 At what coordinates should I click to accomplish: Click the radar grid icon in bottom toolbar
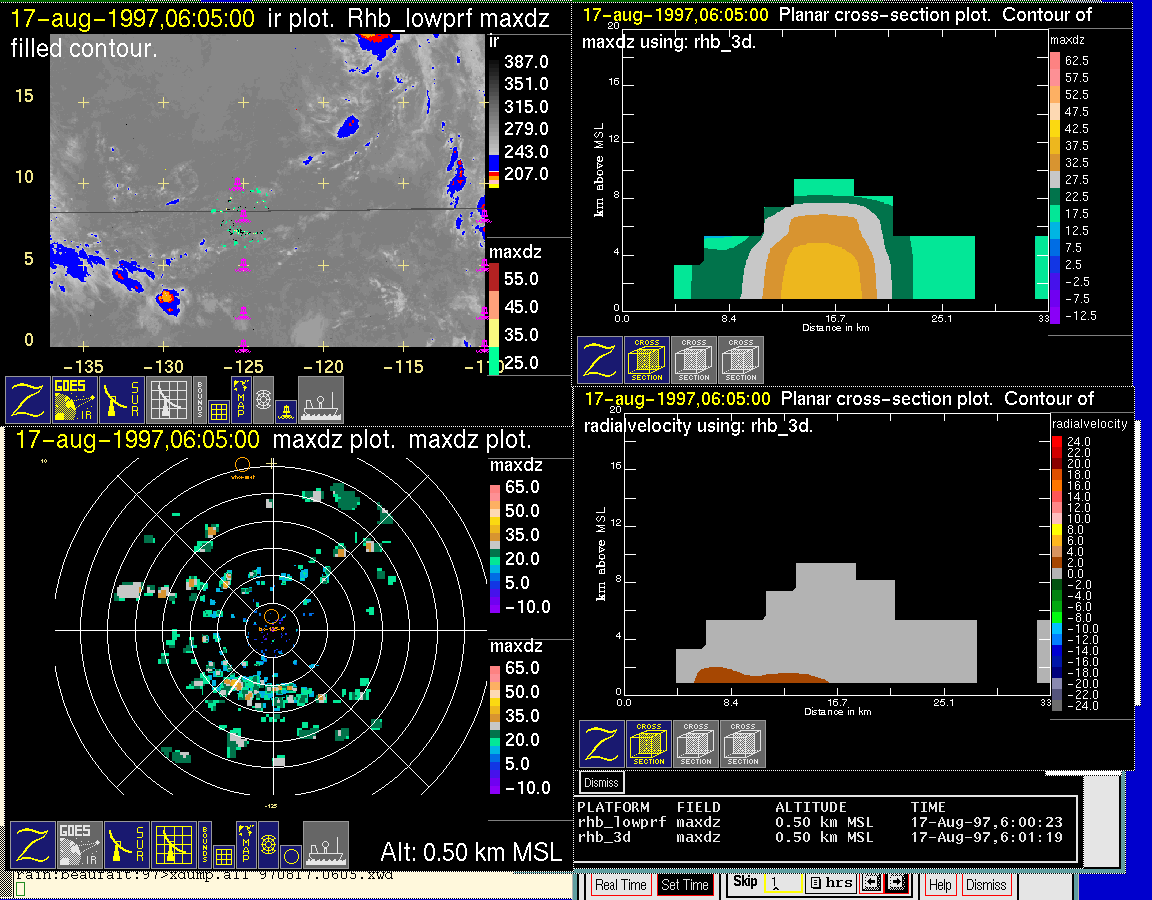(173, 844)
